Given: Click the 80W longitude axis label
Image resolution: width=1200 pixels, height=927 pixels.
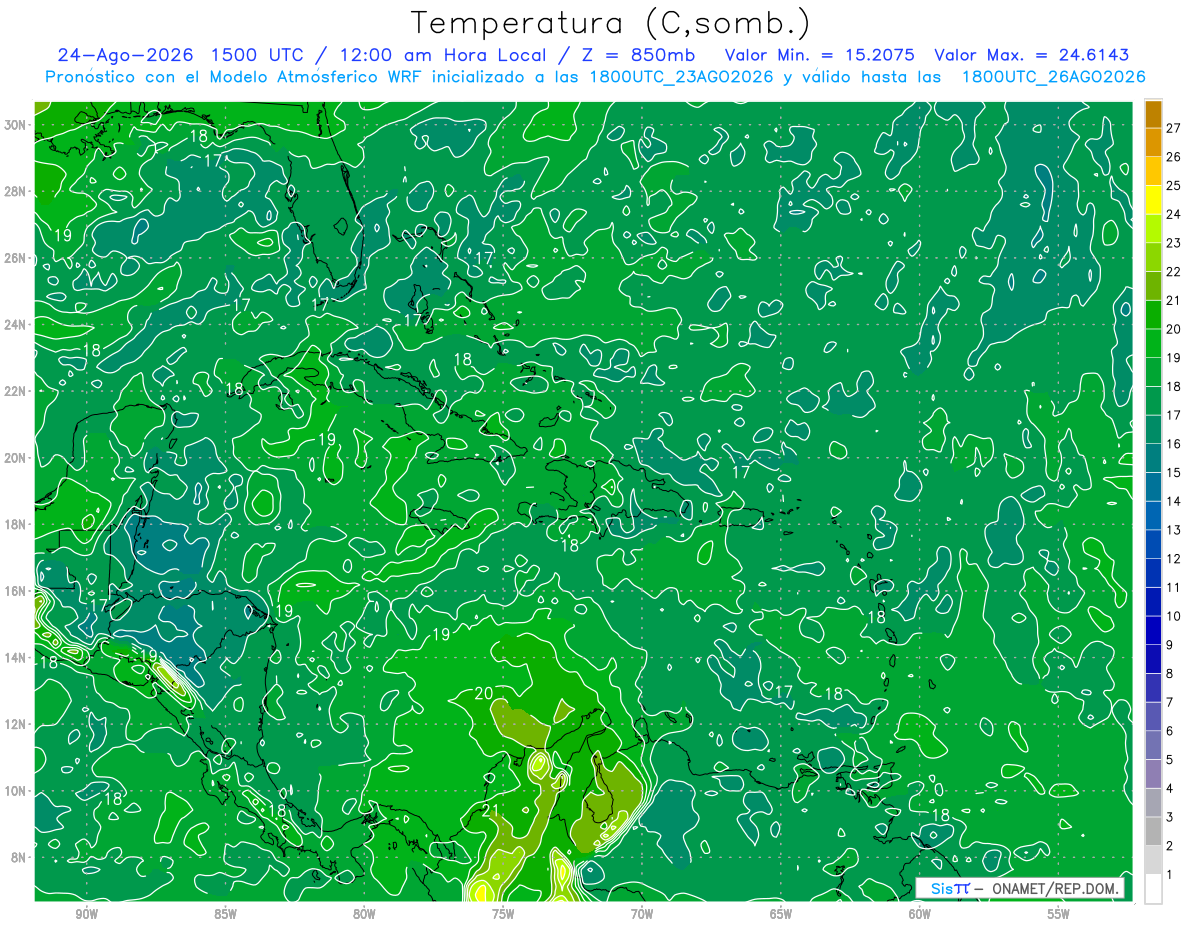Looking at the screenshot, I should 364,914.
